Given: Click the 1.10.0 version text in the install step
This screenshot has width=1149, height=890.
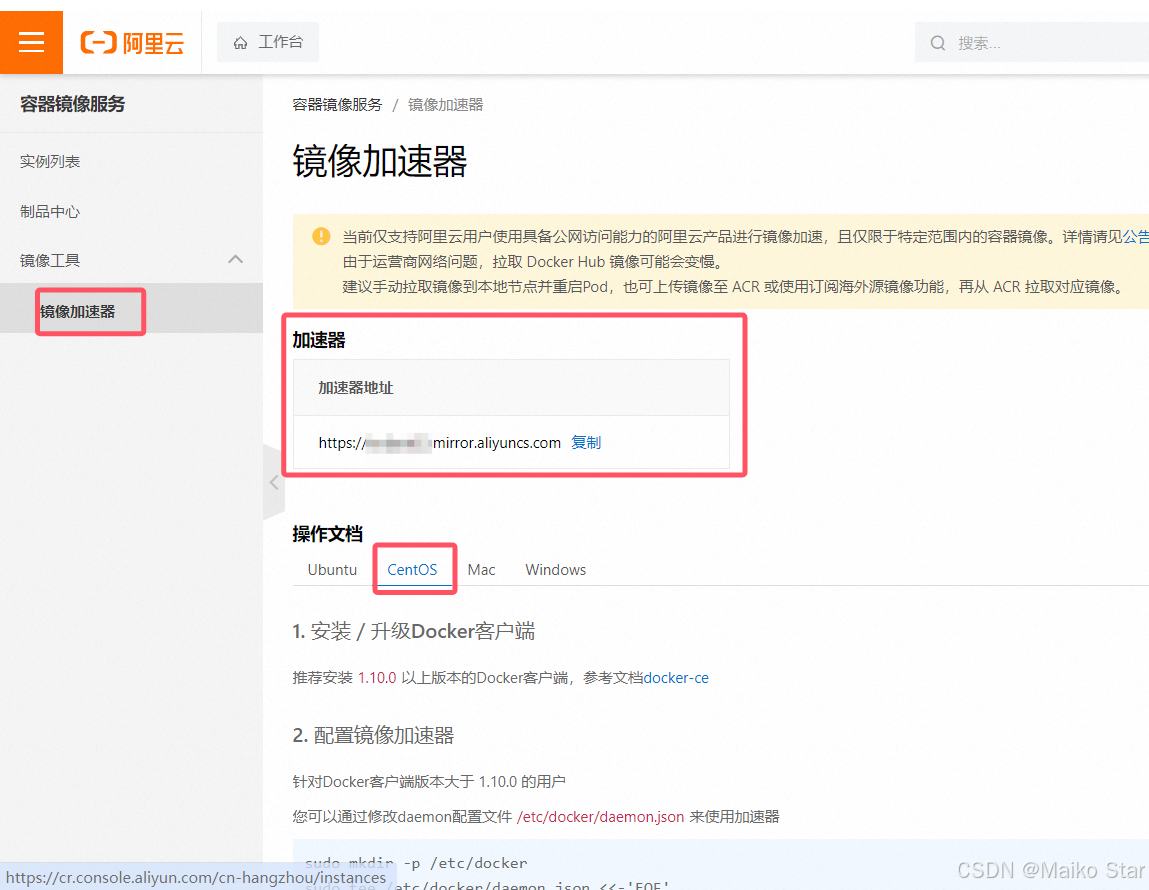Looking at the screenshot, I should pyautogui.click(x=377, y=678).
